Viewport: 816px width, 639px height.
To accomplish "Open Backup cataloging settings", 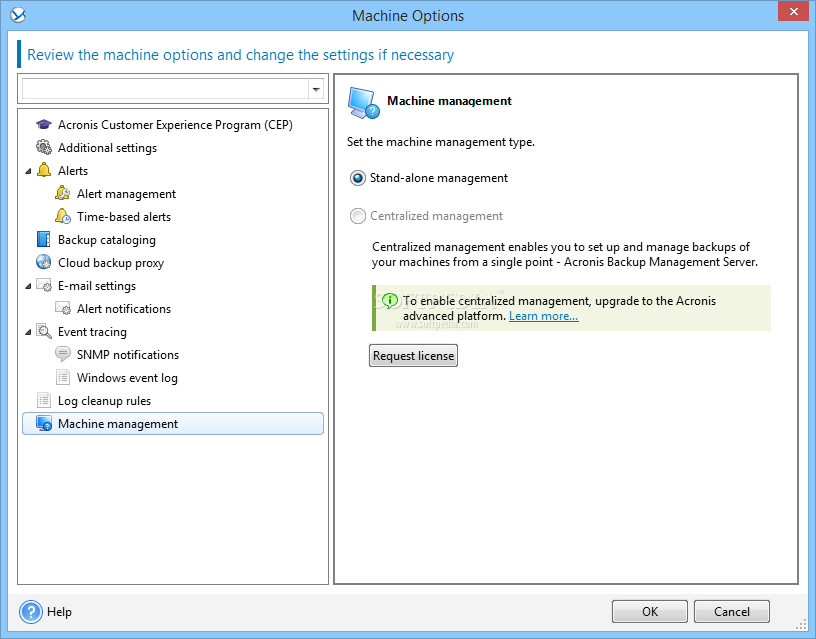I will coord(107,240).
